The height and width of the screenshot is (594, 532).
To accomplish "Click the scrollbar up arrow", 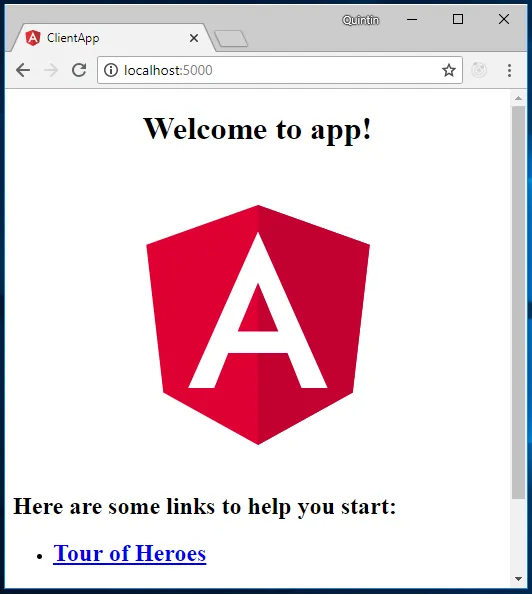I will click(x=518, y=98).
